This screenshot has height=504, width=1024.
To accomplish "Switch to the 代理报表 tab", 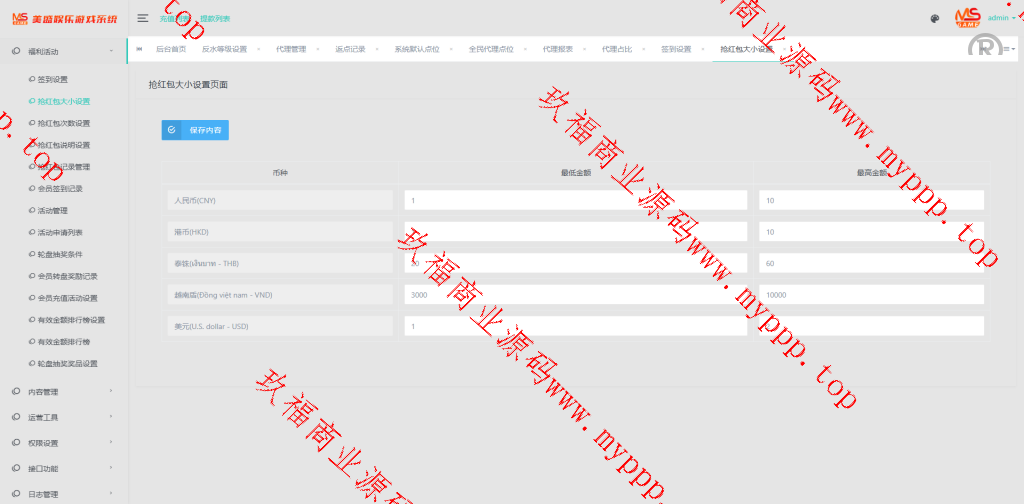I will [558, 49].
